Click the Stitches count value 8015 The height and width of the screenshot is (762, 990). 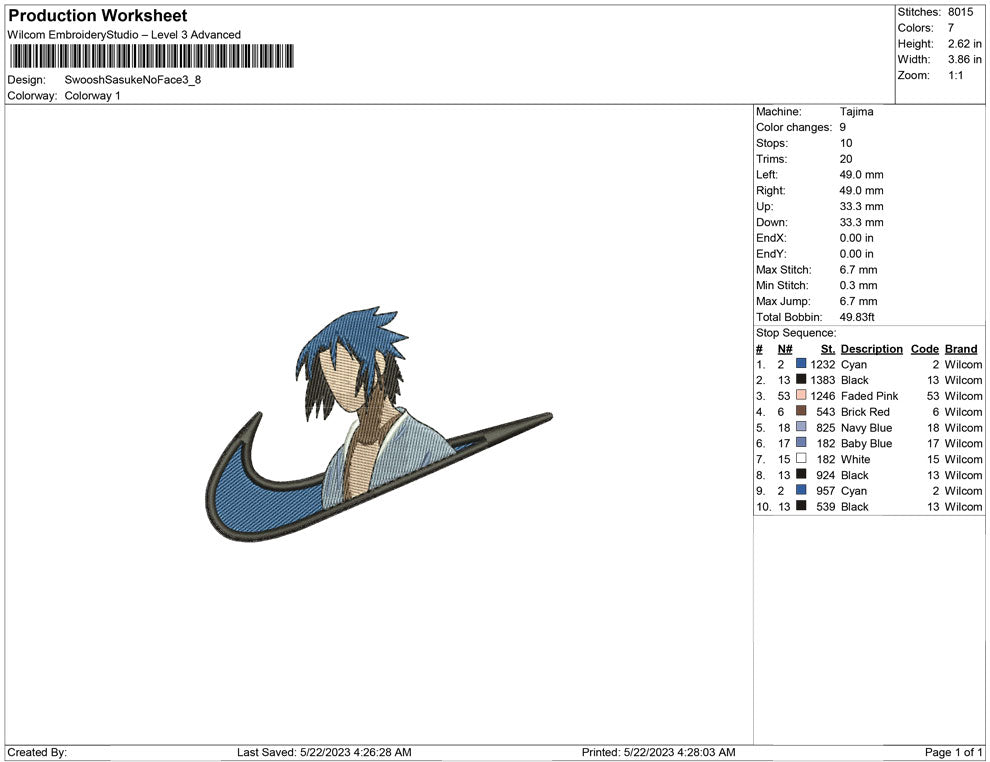960,12
